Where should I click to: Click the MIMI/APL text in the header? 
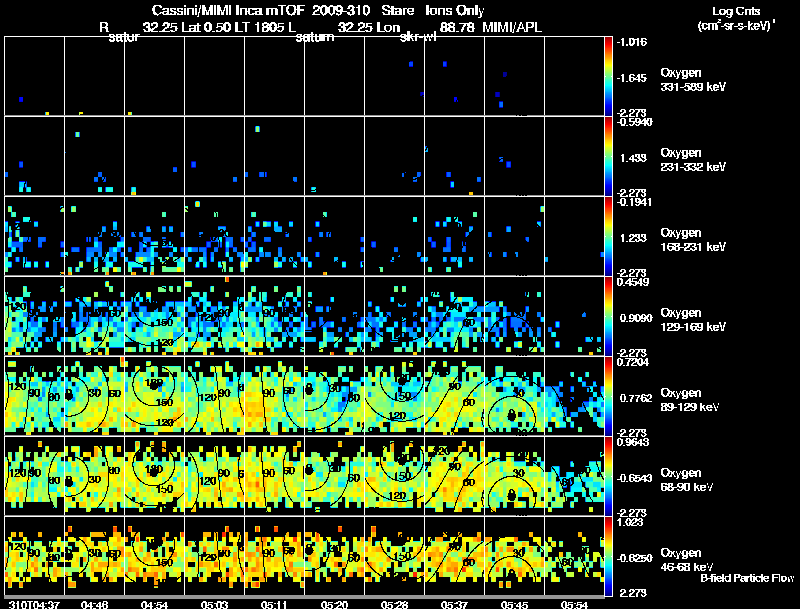point(512,27)
